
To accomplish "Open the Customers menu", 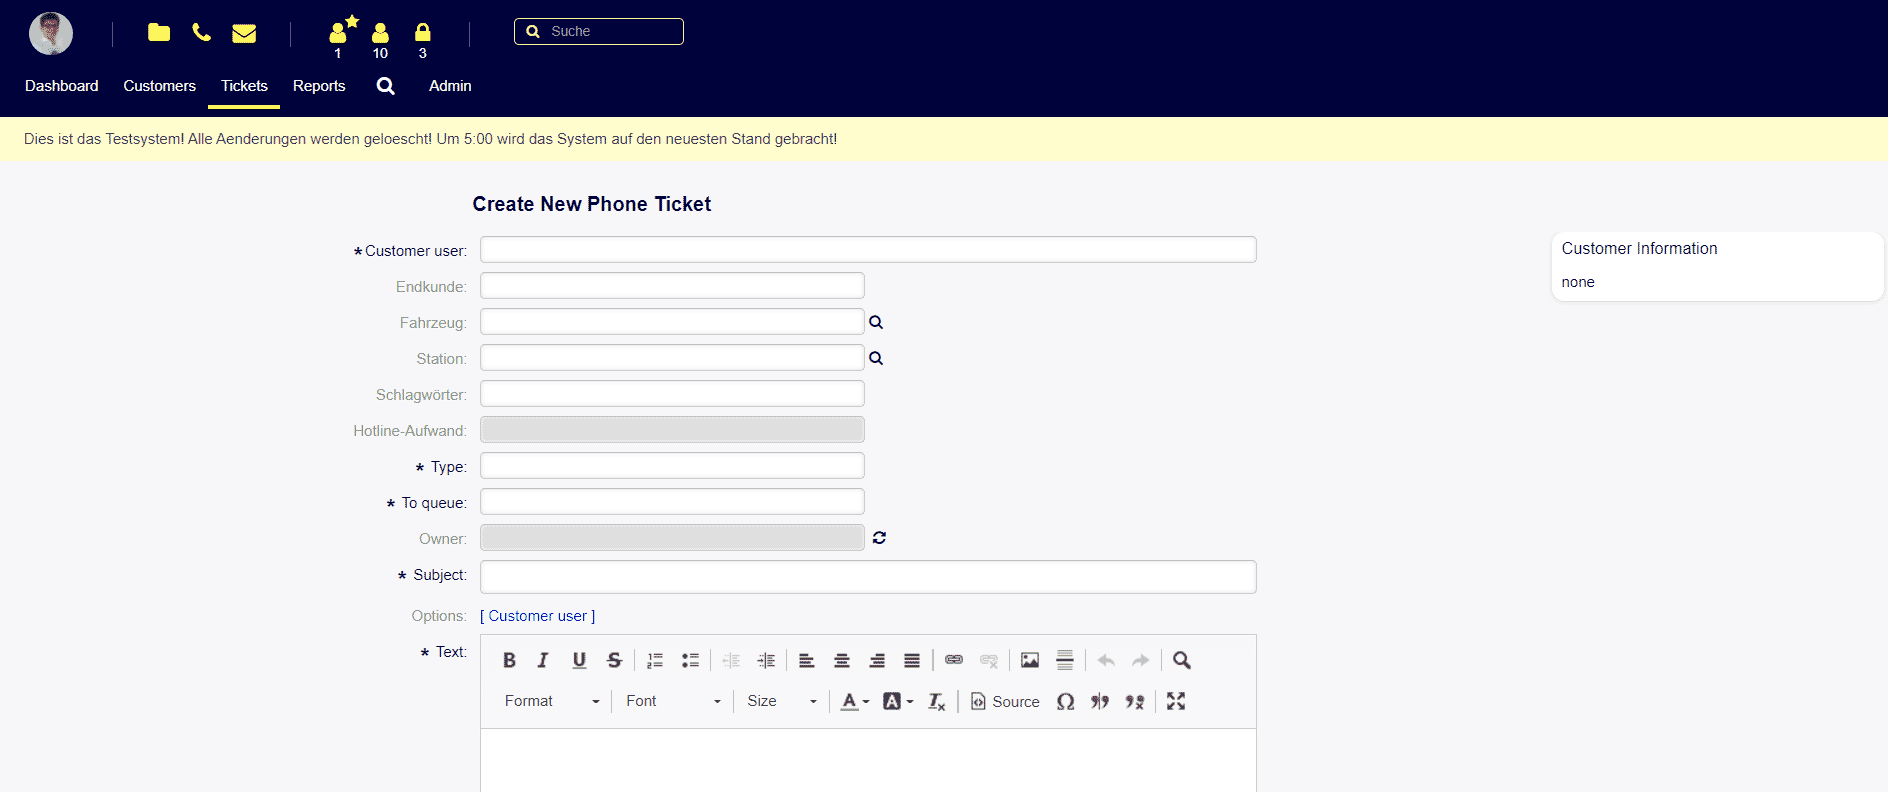I will point(159,86).
